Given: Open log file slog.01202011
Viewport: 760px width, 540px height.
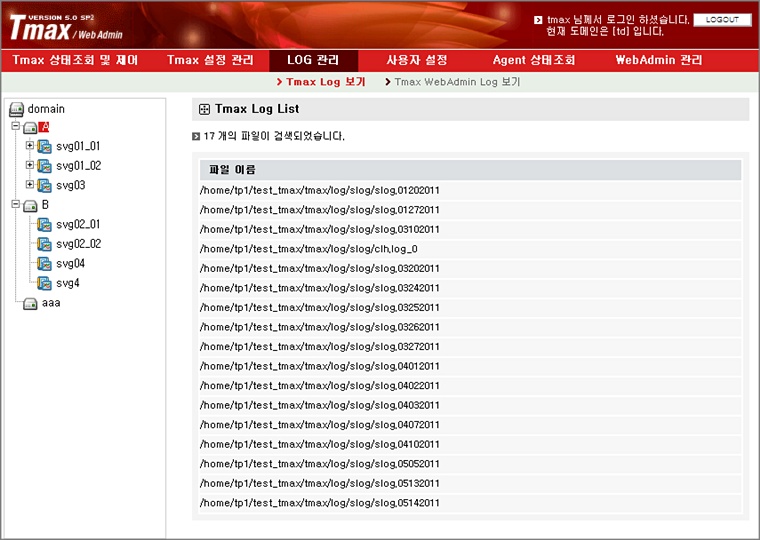Looking at the screenshot, I should [320, 191].
